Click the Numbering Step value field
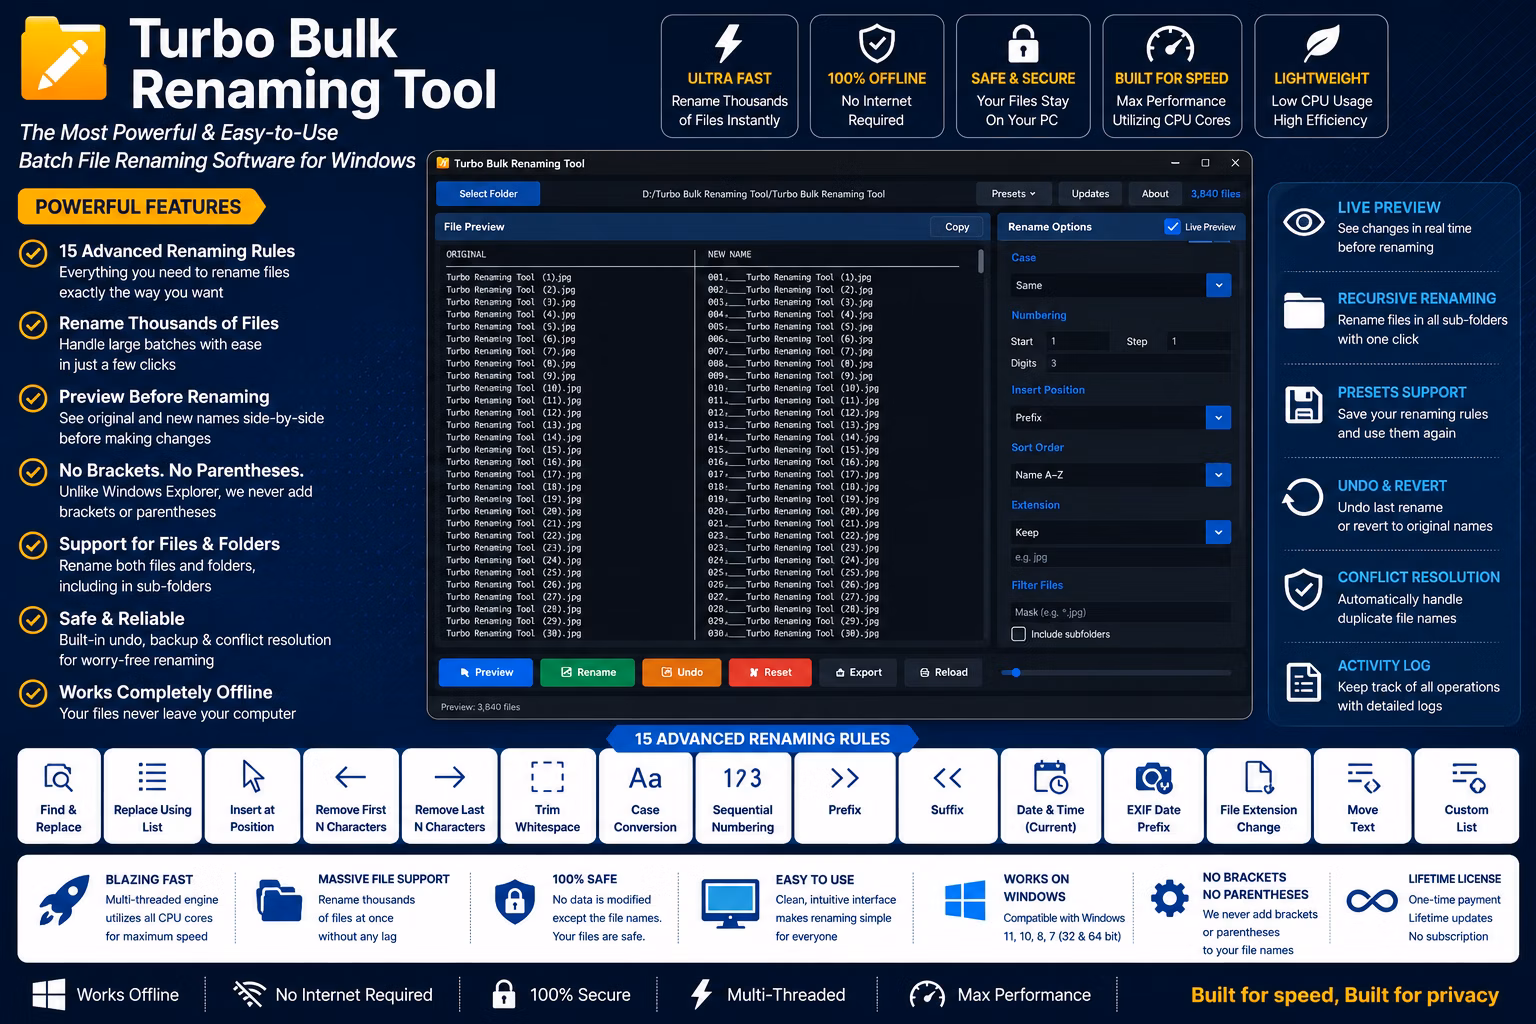Viewport: 1536px width, 1024px height. [1199, 341]
